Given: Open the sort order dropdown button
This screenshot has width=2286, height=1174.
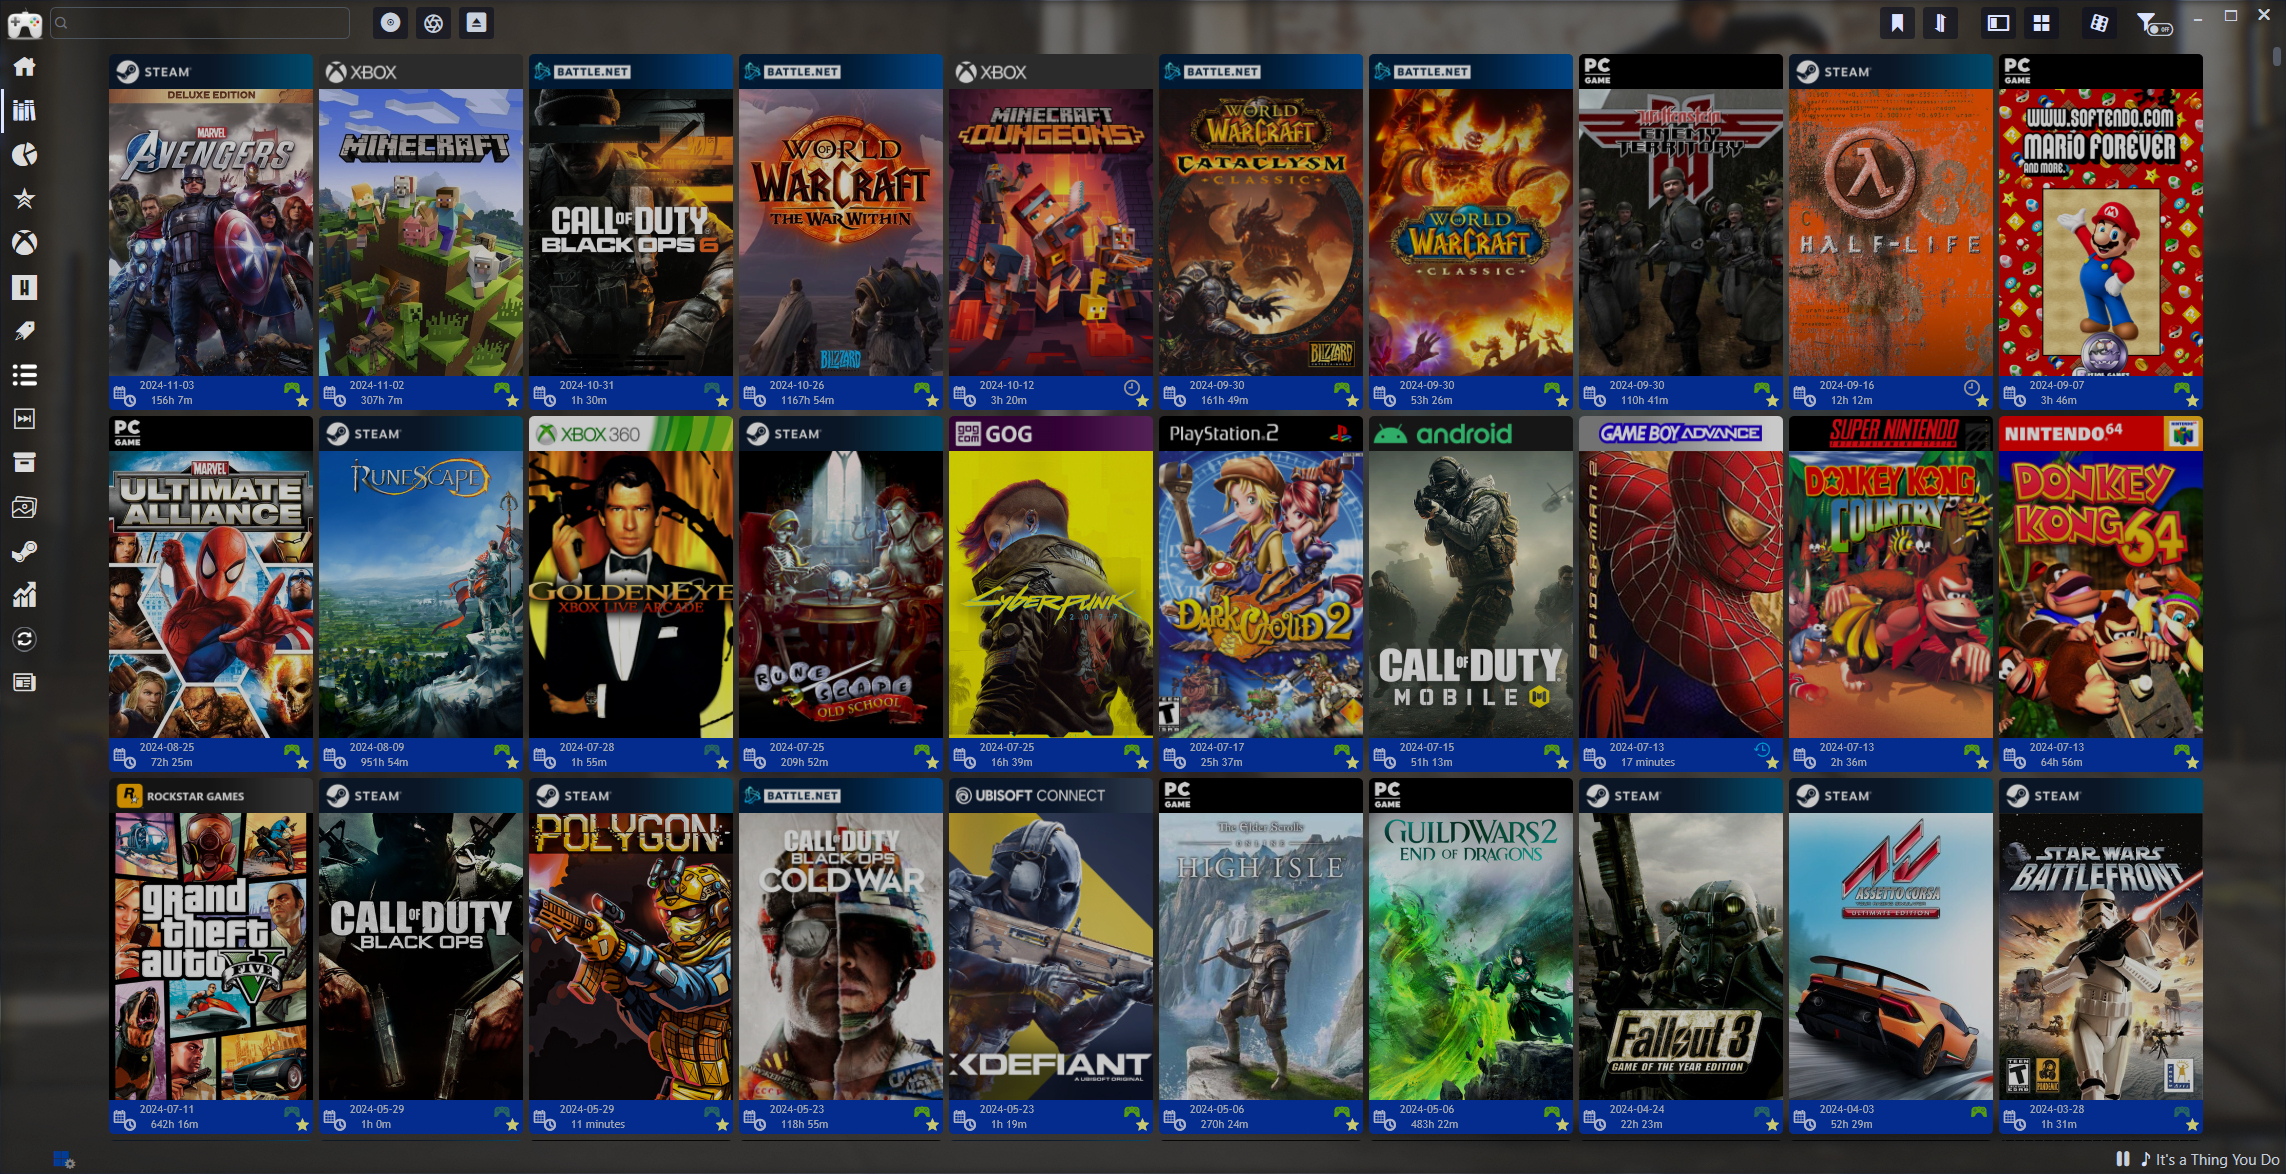Looking at the screenshot, I should [1940, 23].
